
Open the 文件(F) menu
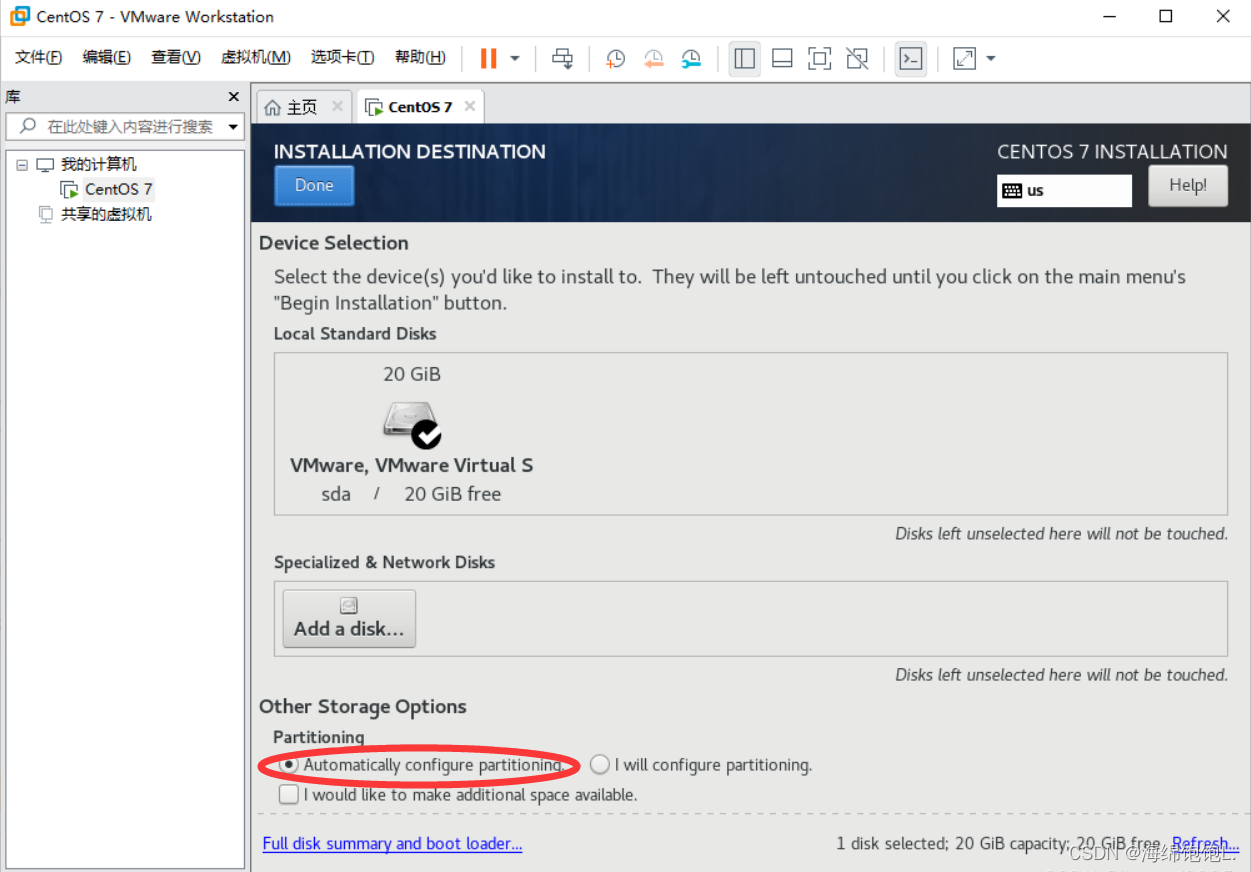click(x=38, y=57)
